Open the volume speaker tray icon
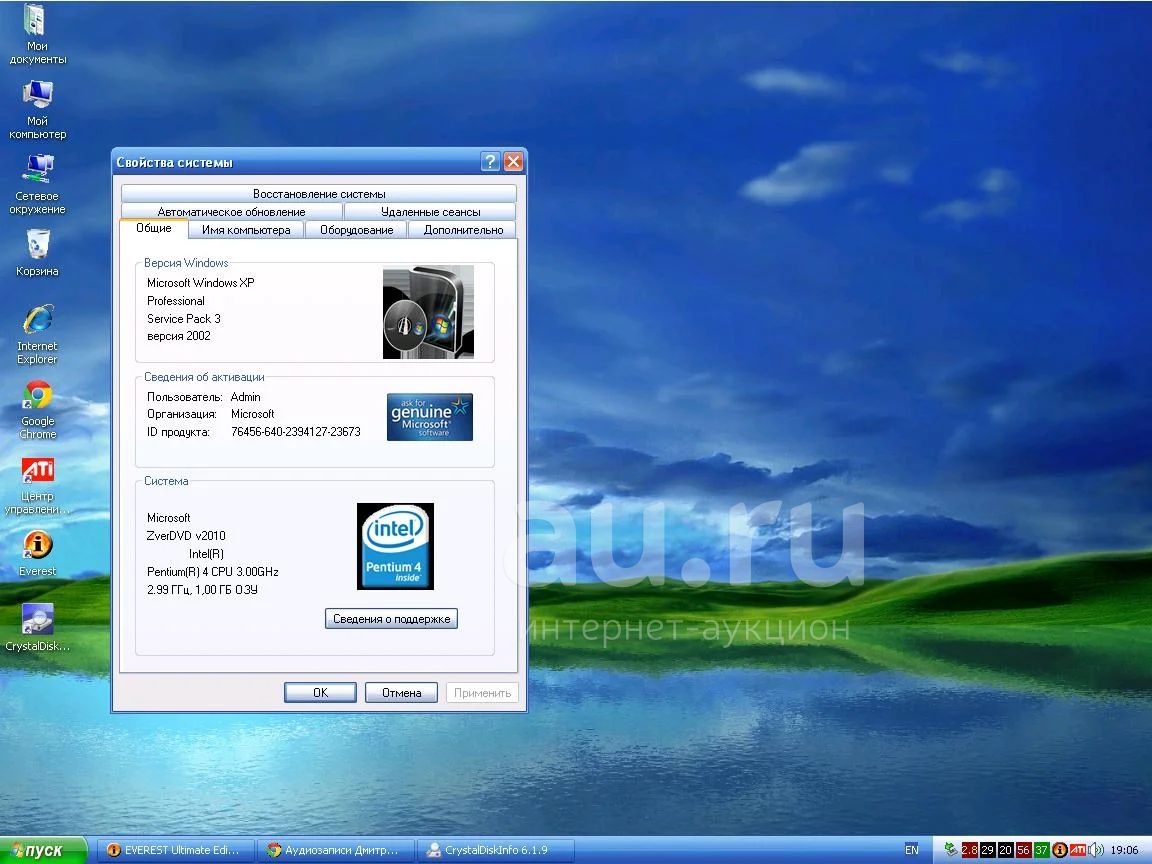Image resolution: width=1152 pixels, height=864 pixels. (1096, 850)
